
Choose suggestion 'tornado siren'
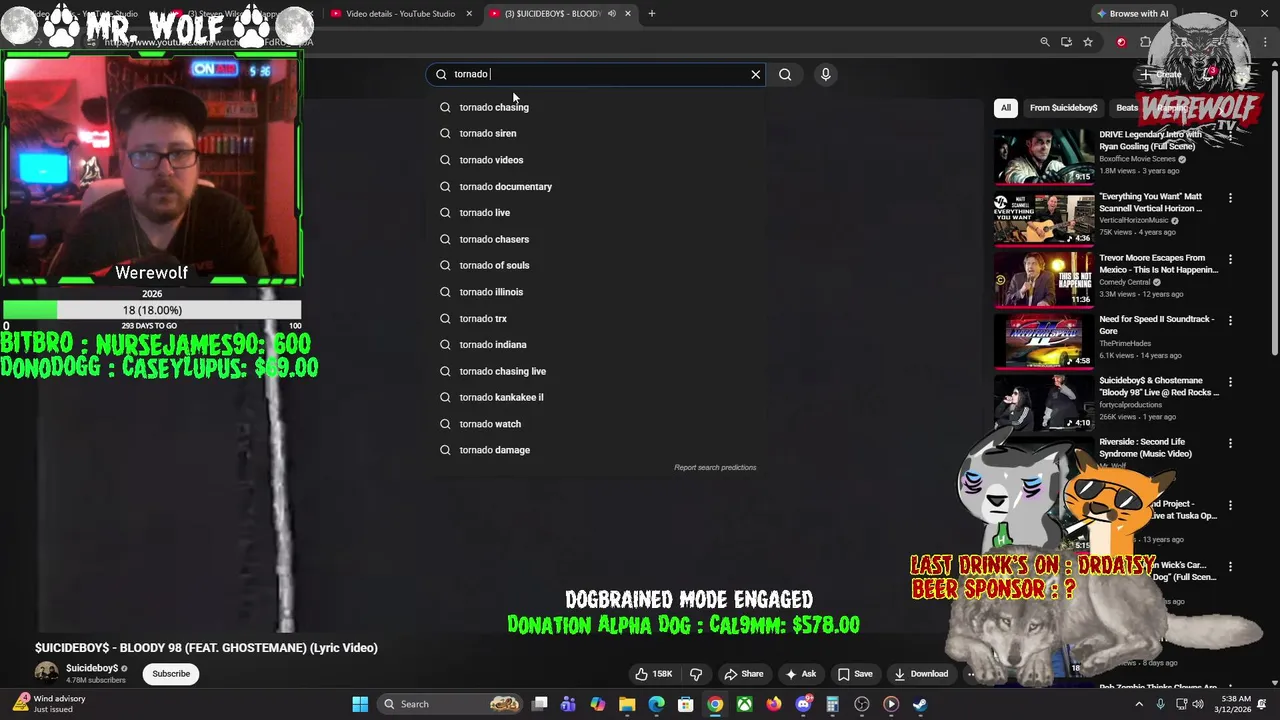pos(597,133)
